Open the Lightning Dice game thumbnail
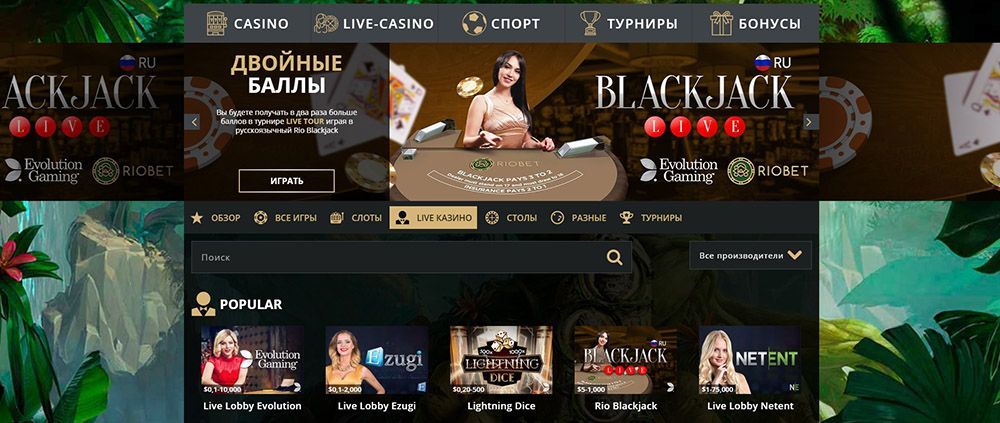Image resolution: width=1000 pixels, height=423 pixels. pyautogui.click(x=501, y=360)
